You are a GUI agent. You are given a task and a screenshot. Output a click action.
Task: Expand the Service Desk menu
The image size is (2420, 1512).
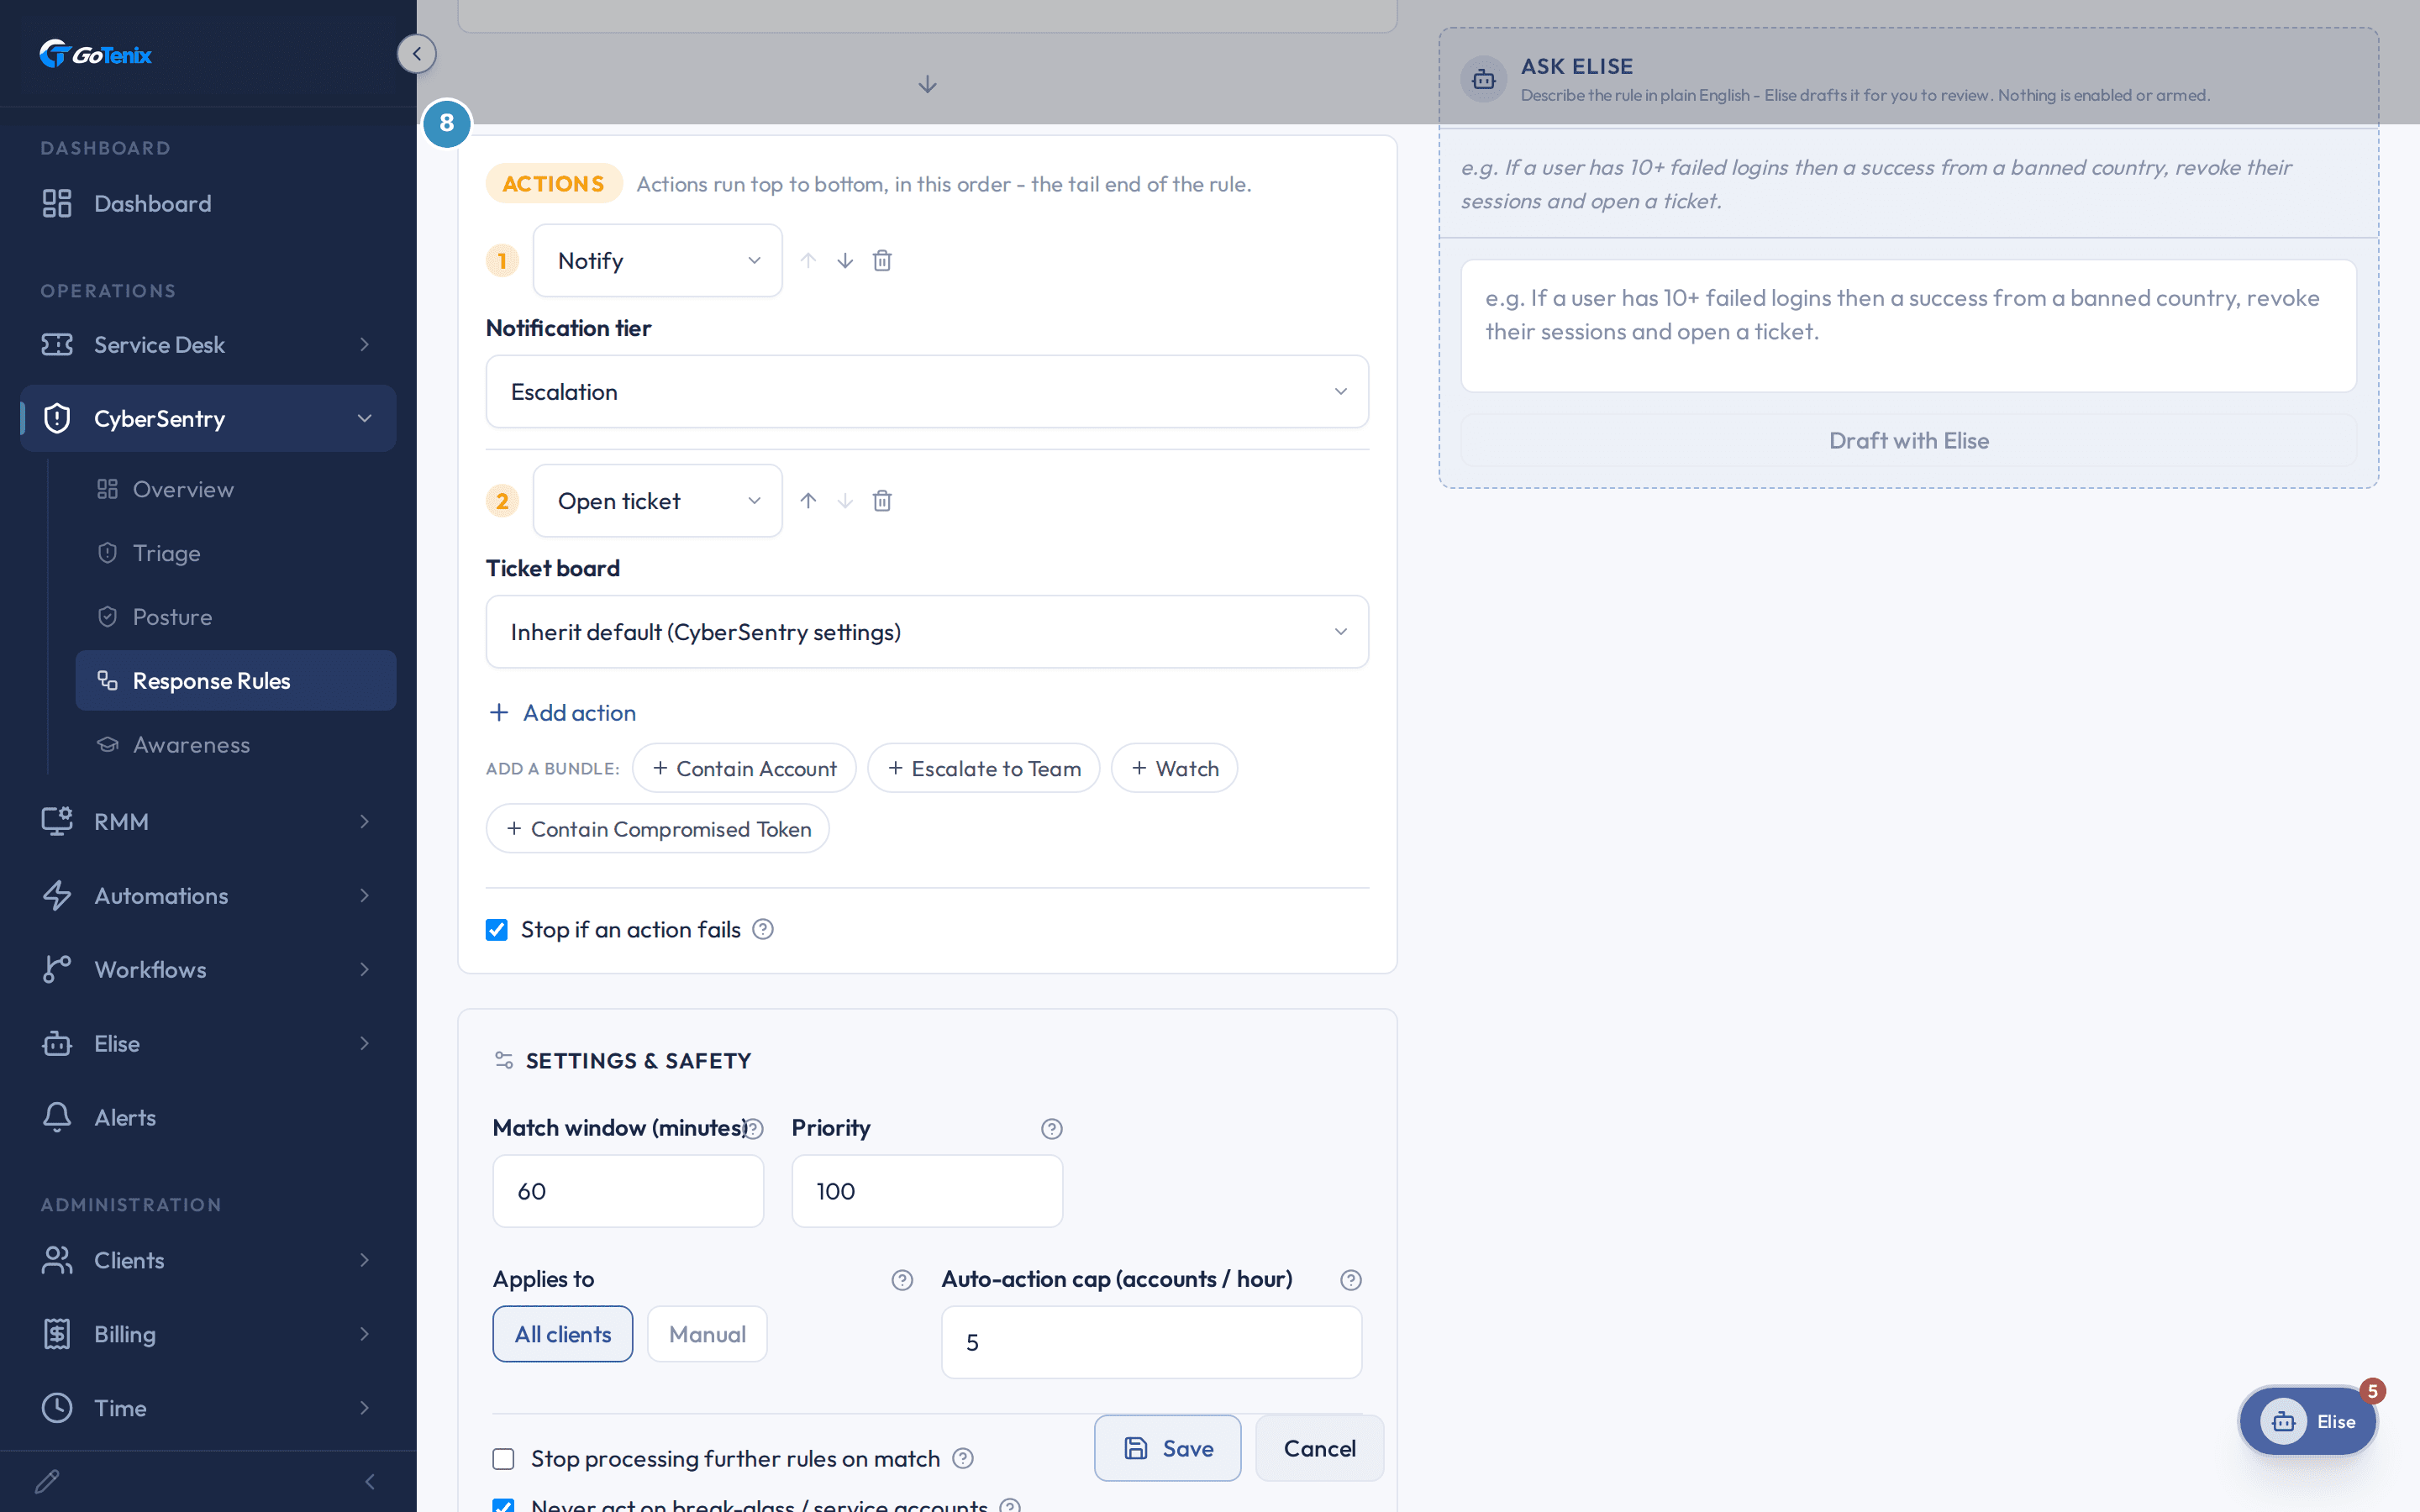click(x=208, y=345)
